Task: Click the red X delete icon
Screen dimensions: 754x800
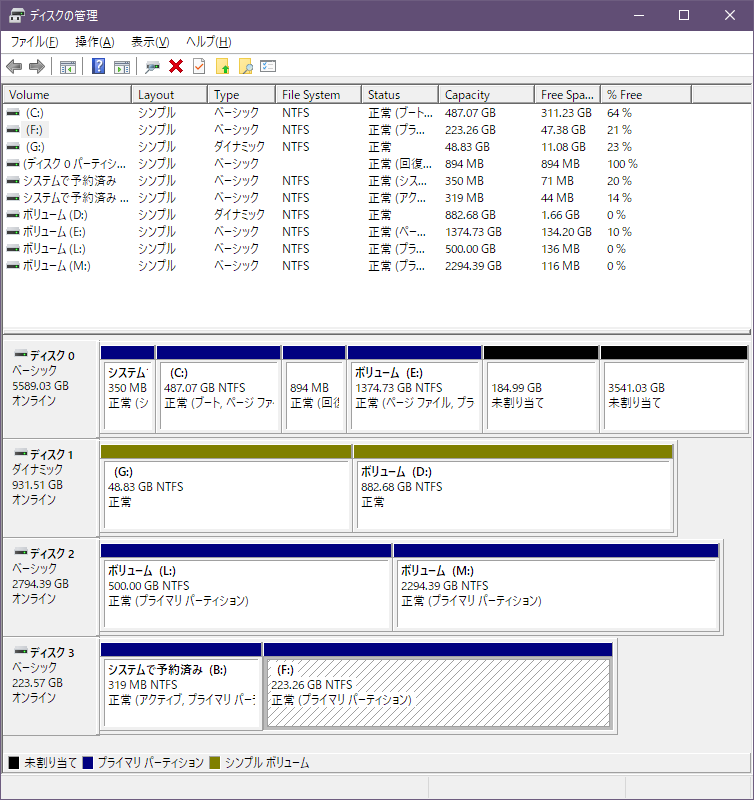Action: tap(176, 66)
